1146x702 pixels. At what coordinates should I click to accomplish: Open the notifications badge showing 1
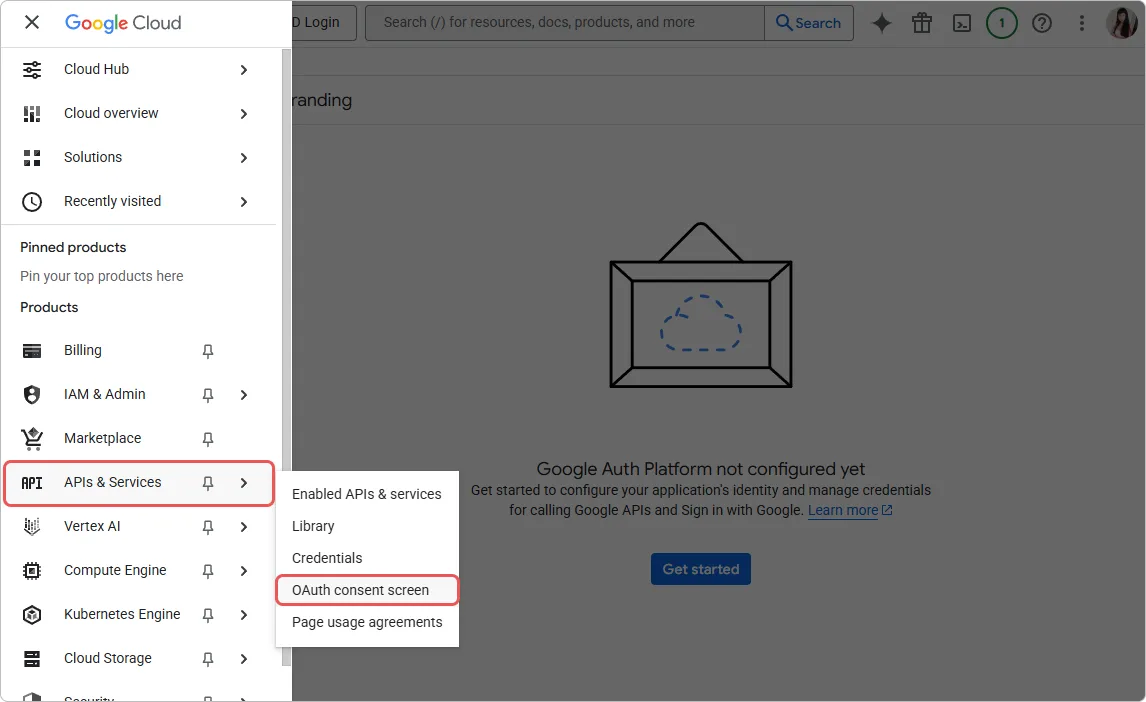[x=1001, y=22]
